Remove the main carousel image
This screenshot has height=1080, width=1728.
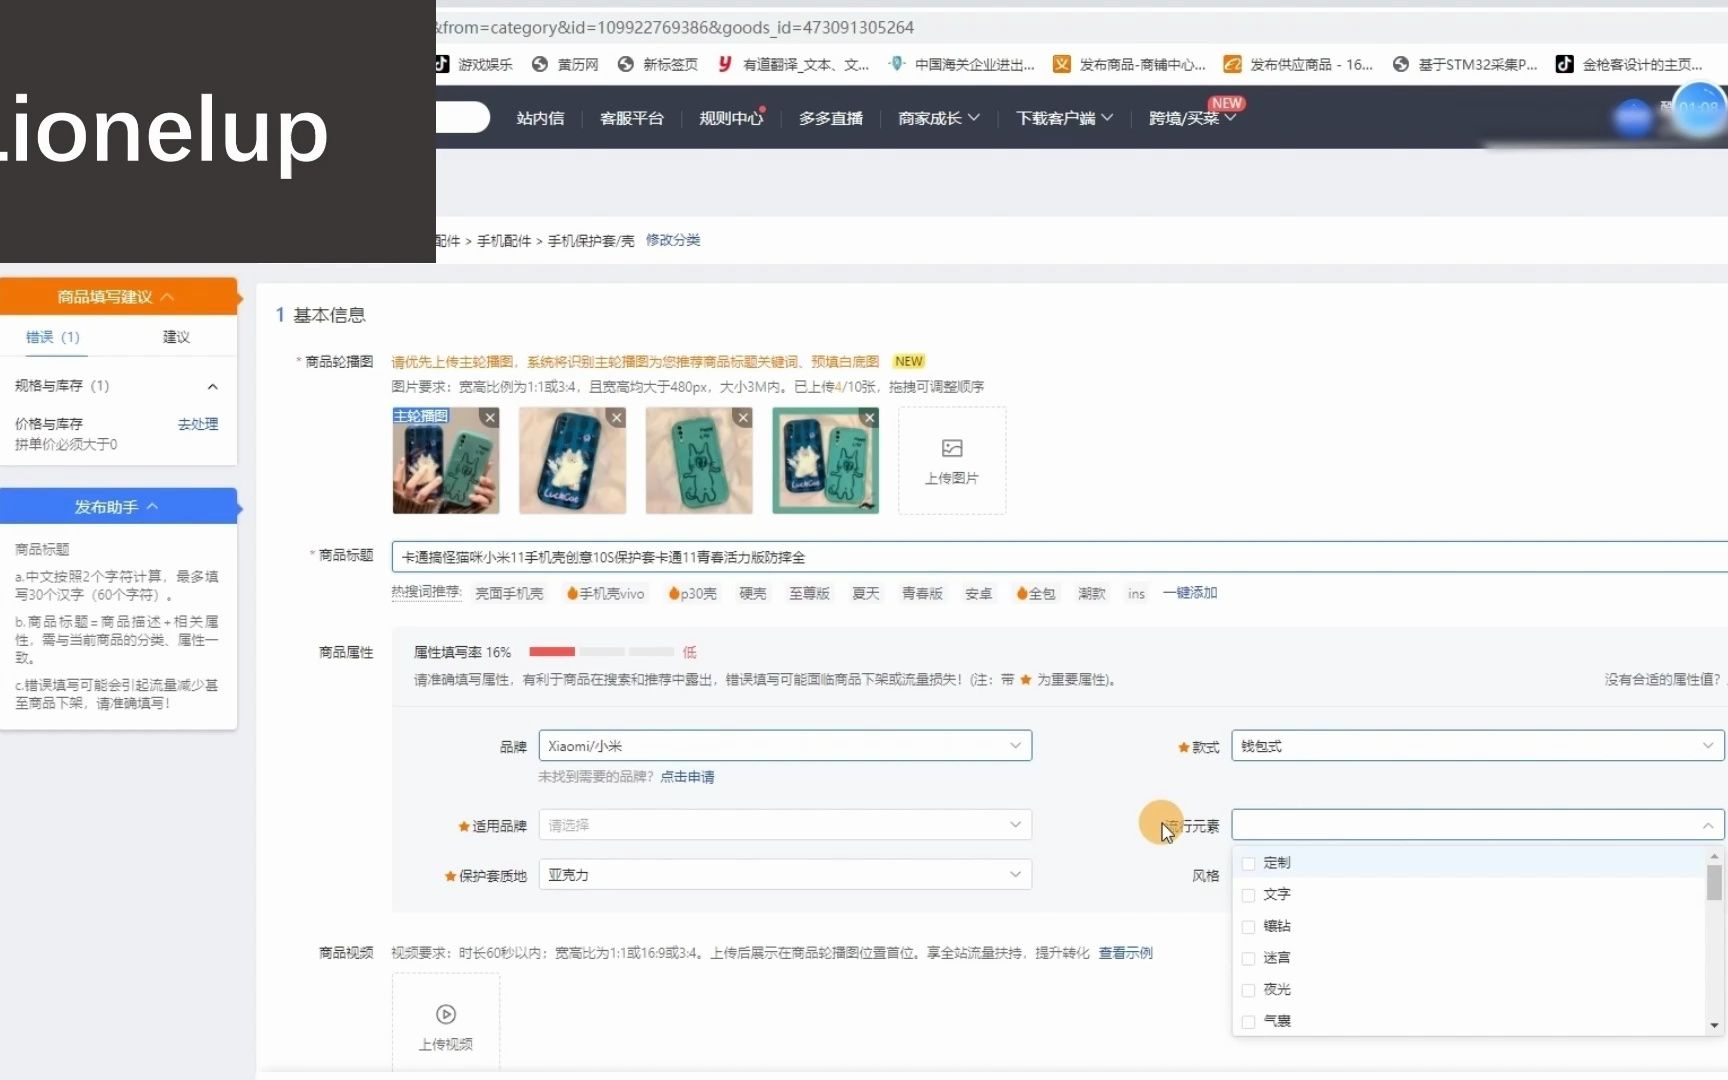click(490, 418)
